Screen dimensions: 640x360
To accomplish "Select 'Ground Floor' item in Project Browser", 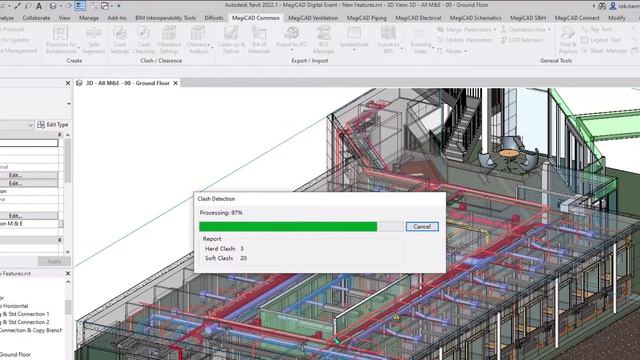I will tap(15, 354).
